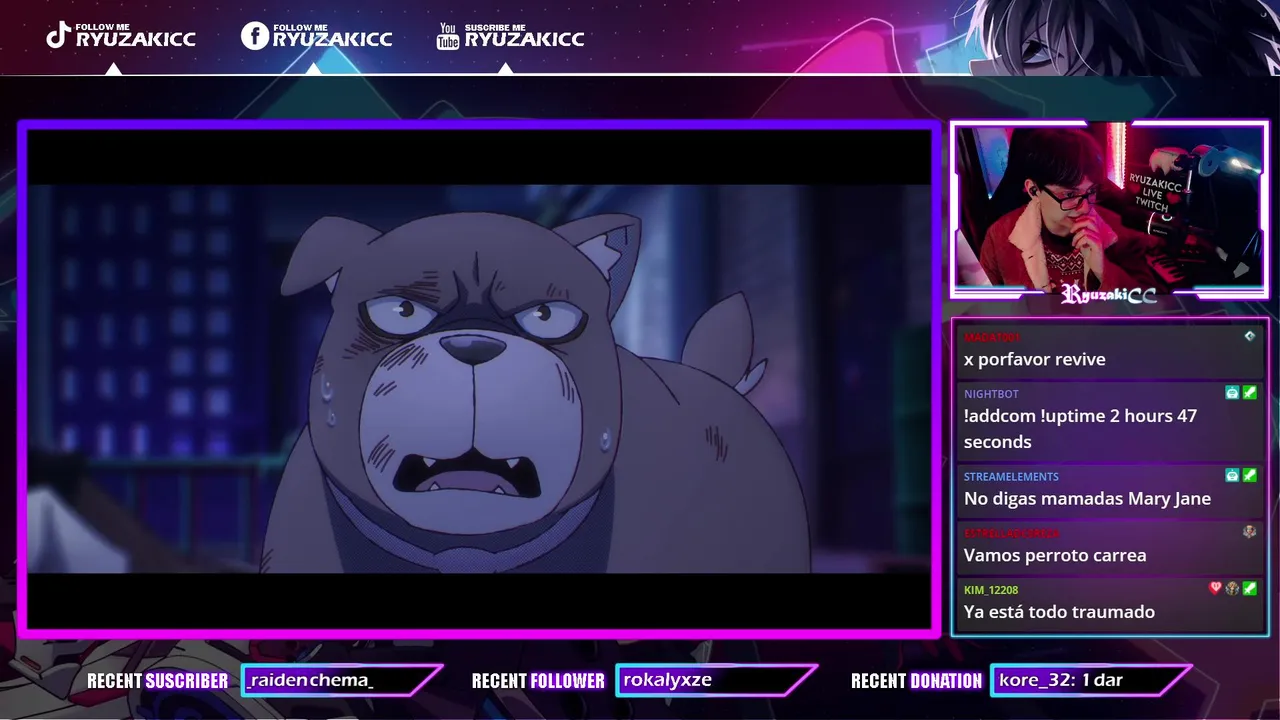Screen dimensions: 1280x720
Task: Click the Facebook logo icon
Action: coord(255,36)
